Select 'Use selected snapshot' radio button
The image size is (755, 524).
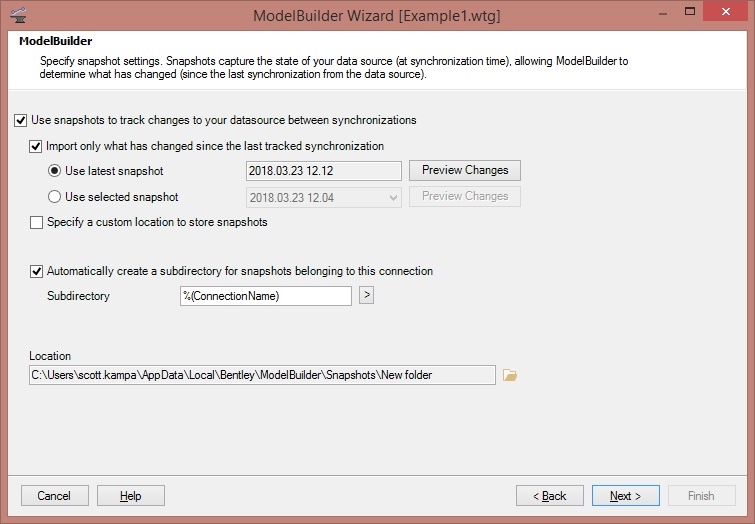pos(54,196)
